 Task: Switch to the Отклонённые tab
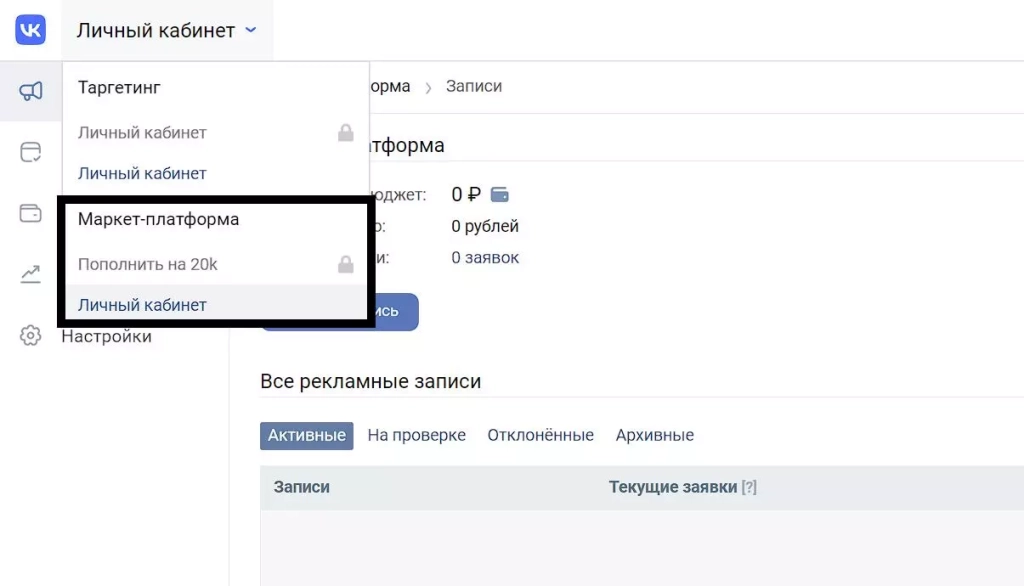click(541, 436)
